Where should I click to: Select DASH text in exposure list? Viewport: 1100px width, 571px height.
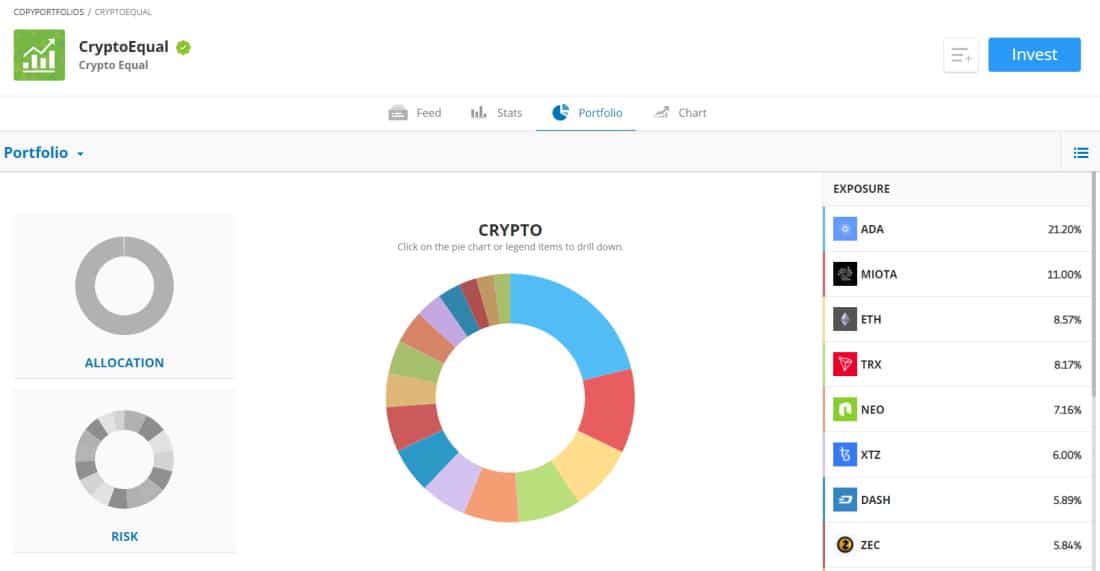coord(876,500)
